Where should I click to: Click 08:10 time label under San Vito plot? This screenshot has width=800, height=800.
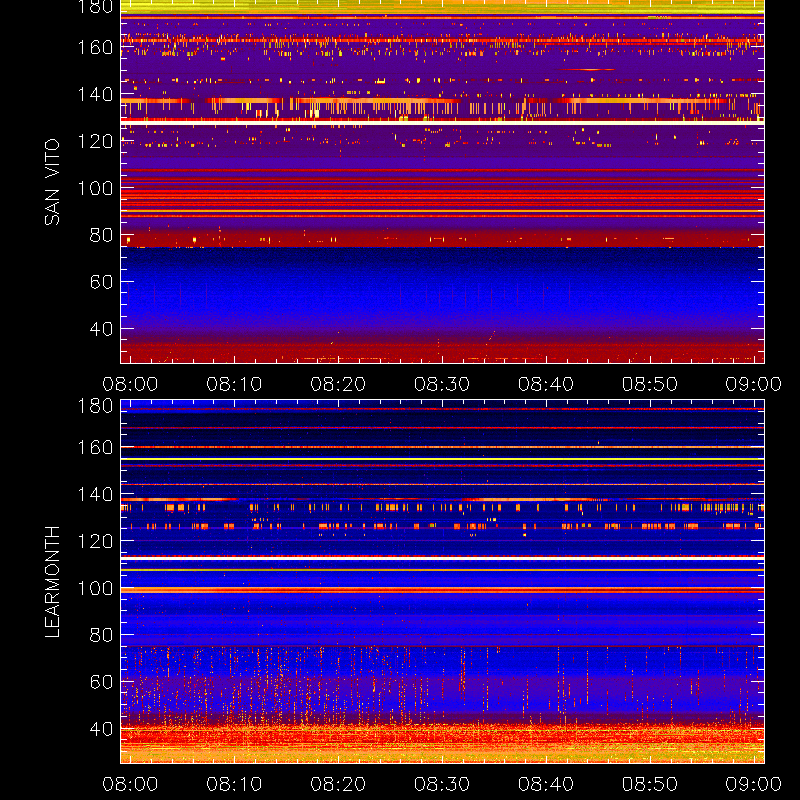tap(234, 384)
